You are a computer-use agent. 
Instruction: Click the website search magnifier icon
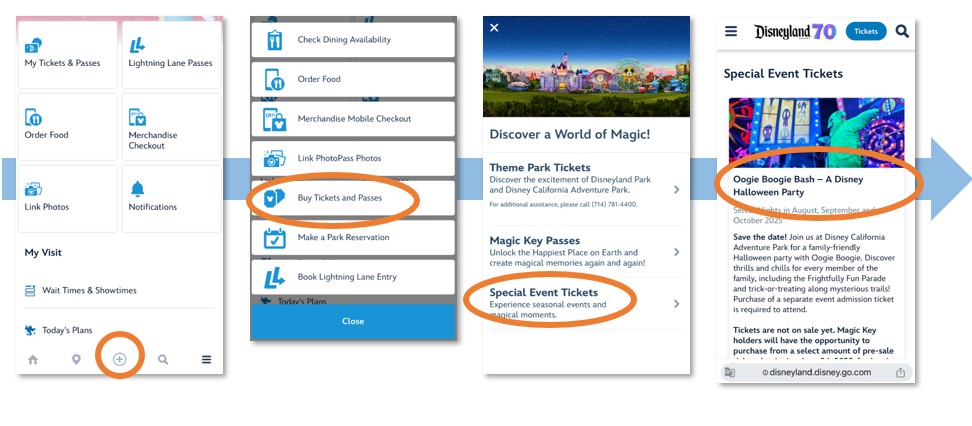tap(902, 31)
